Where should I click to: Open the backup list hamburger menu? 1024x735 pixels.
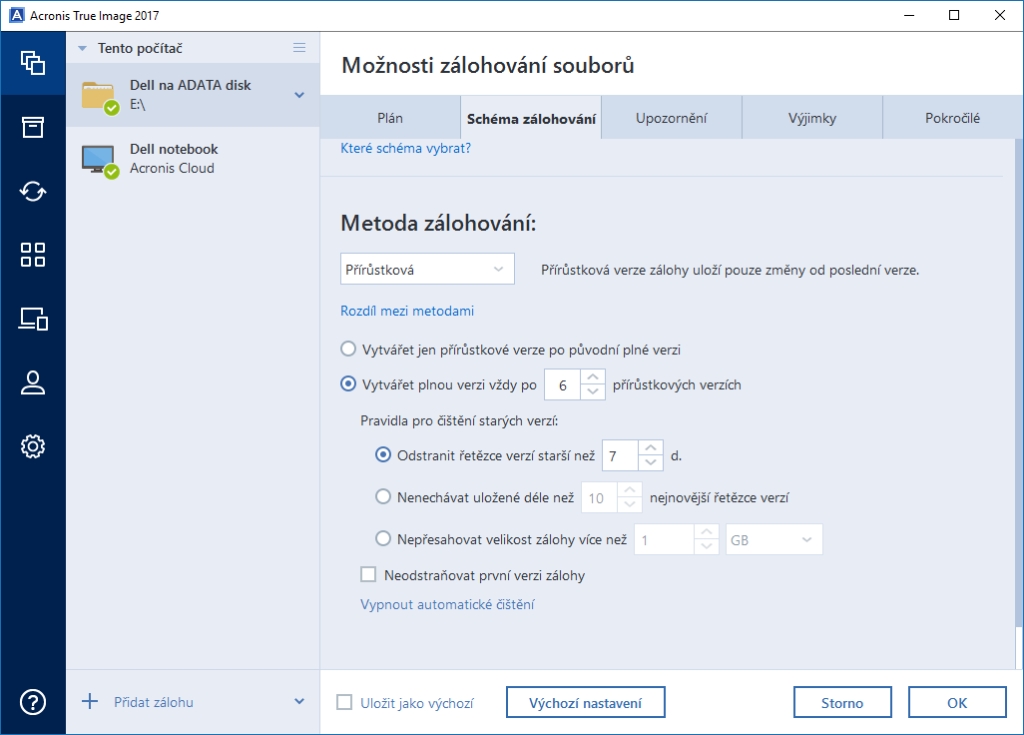click(x=299, y=48)
